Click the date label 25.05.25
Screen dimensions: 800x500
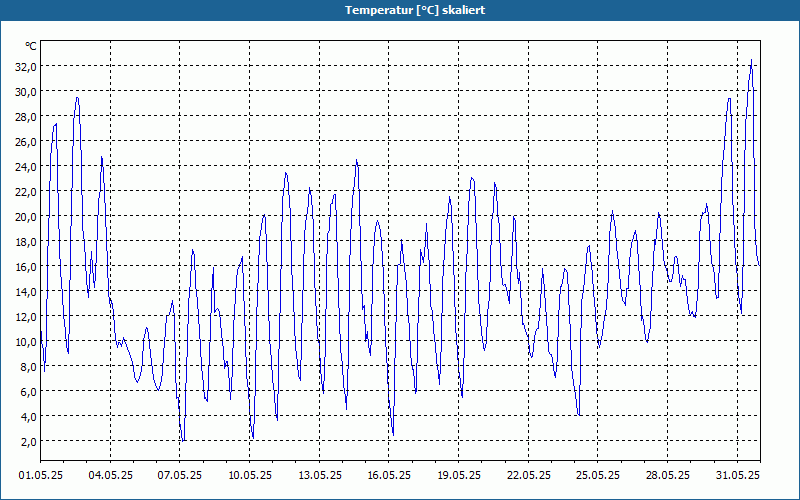click(598, 475)
